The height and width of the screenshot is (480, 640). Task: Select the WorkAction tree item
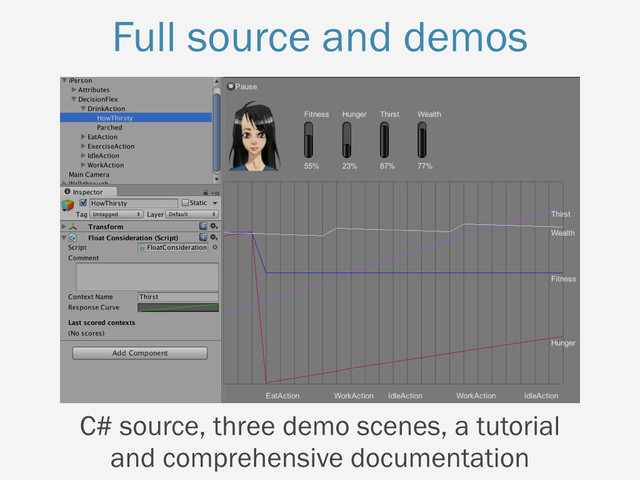106,165
